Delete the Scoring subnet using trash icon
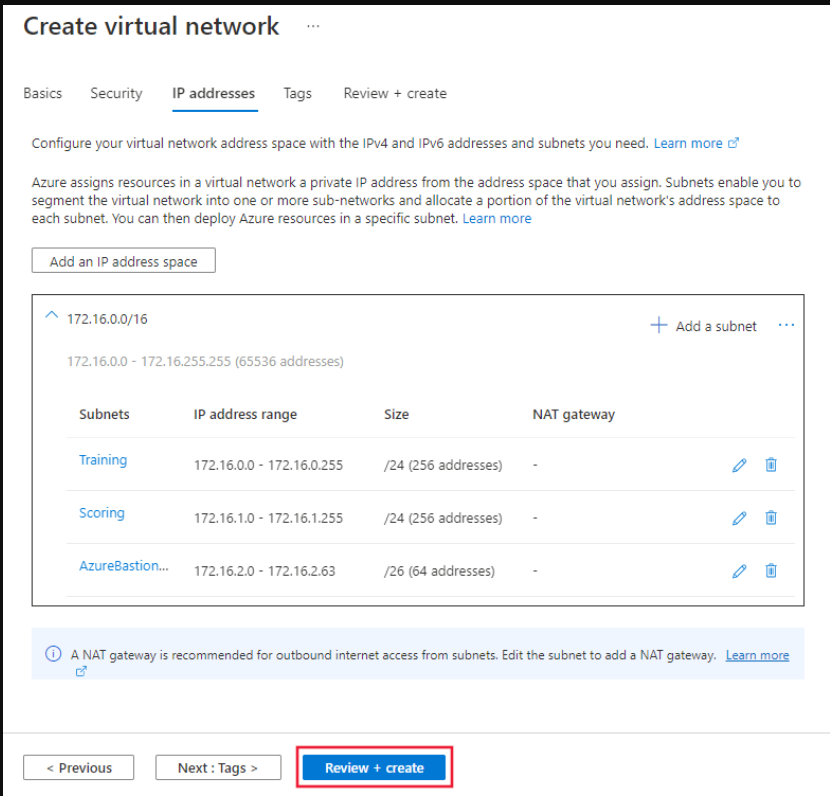Screen dimensions: 830x796 (771, 518)
